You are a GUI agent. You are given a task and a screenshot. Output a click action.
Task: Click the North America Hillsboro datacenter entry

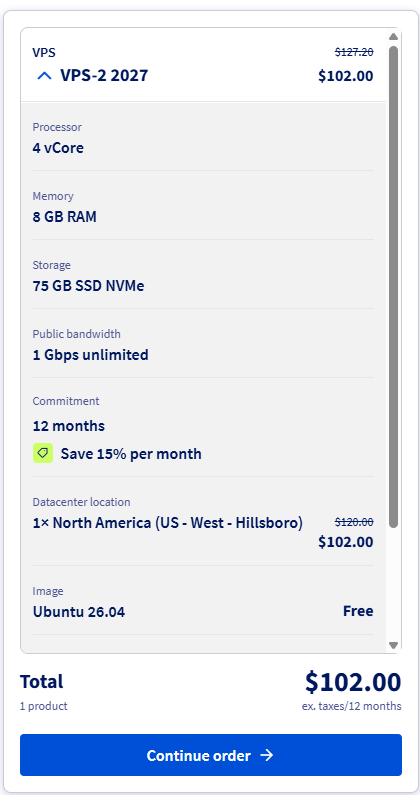pyautogui.click(x=168, y=523)
